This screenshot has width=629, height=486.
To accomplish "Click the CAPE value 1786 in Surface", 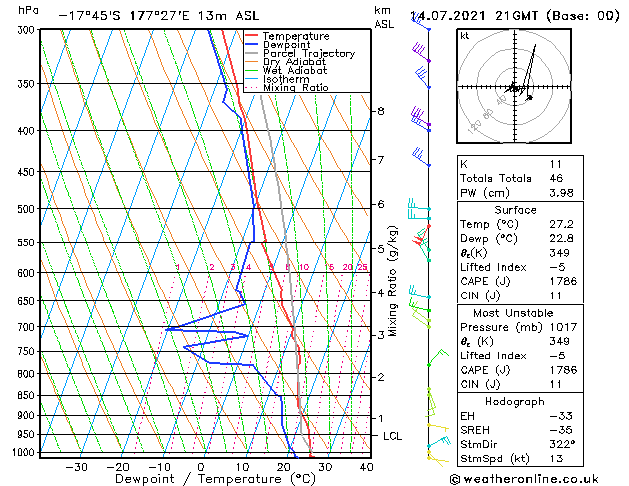I will (563, 281).
